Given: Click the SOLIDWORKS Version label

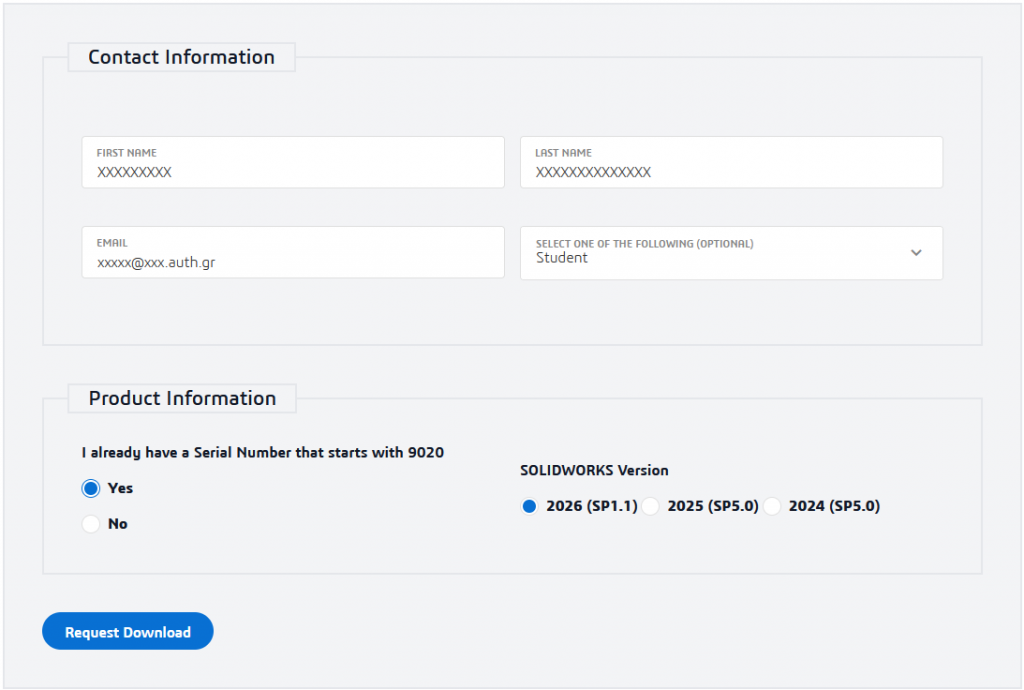Looking at the screenshot, I should [594, 470].
